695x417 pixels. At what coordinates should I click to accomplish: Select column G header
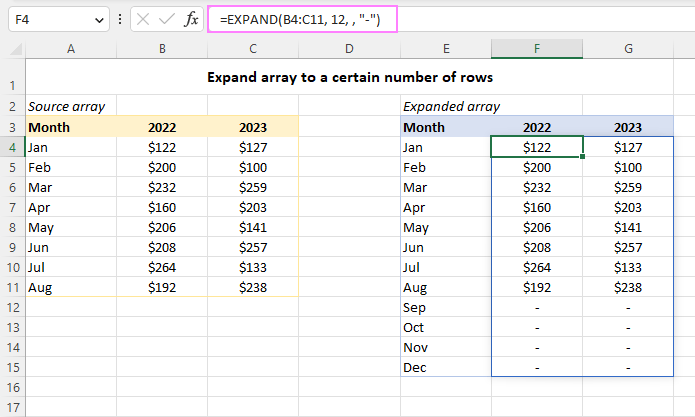point(628,49)
